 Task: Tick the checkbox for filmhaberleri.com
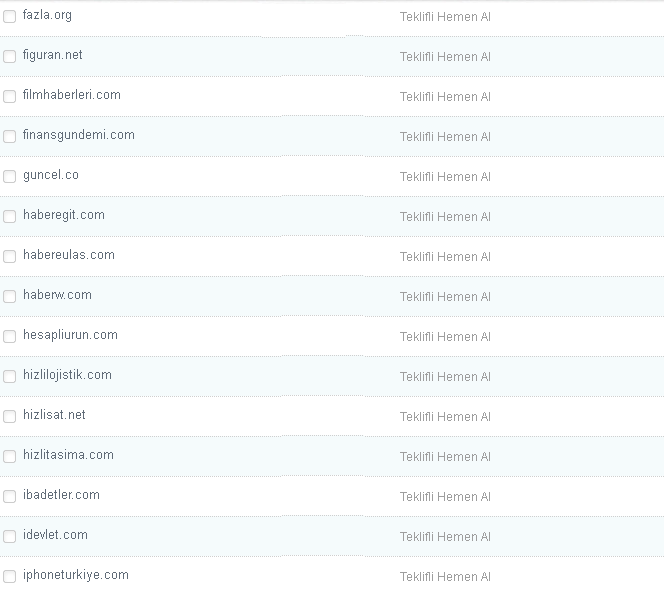point(10,97)
